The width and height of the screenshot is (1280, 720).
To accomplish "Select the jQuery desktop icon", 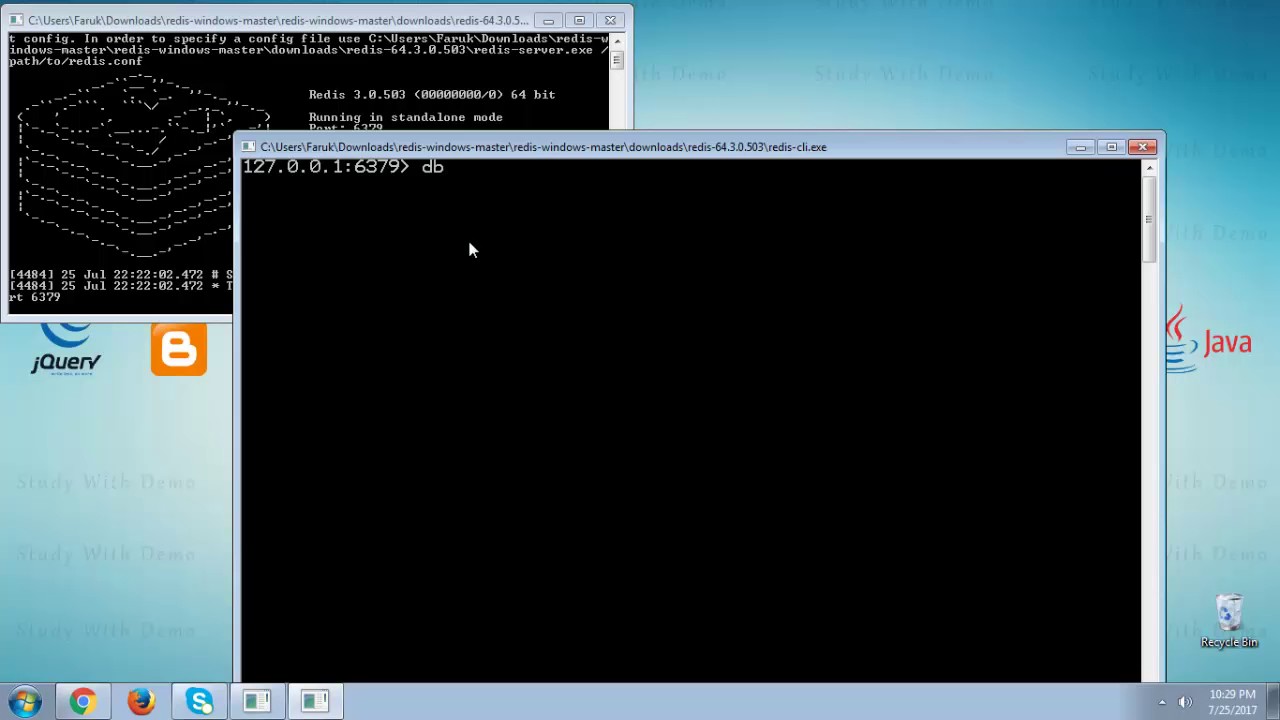I will [x=66, y=348].
